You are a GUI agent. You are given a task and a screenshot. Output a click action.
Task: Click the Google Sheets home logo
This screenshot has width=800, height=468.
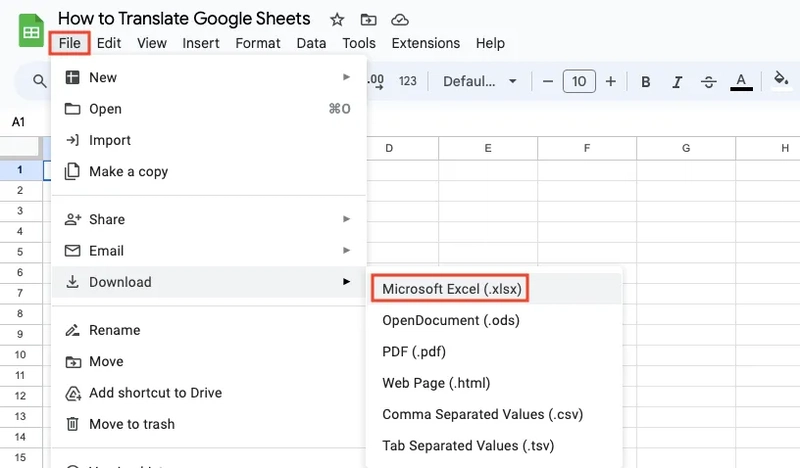[31, 31]
